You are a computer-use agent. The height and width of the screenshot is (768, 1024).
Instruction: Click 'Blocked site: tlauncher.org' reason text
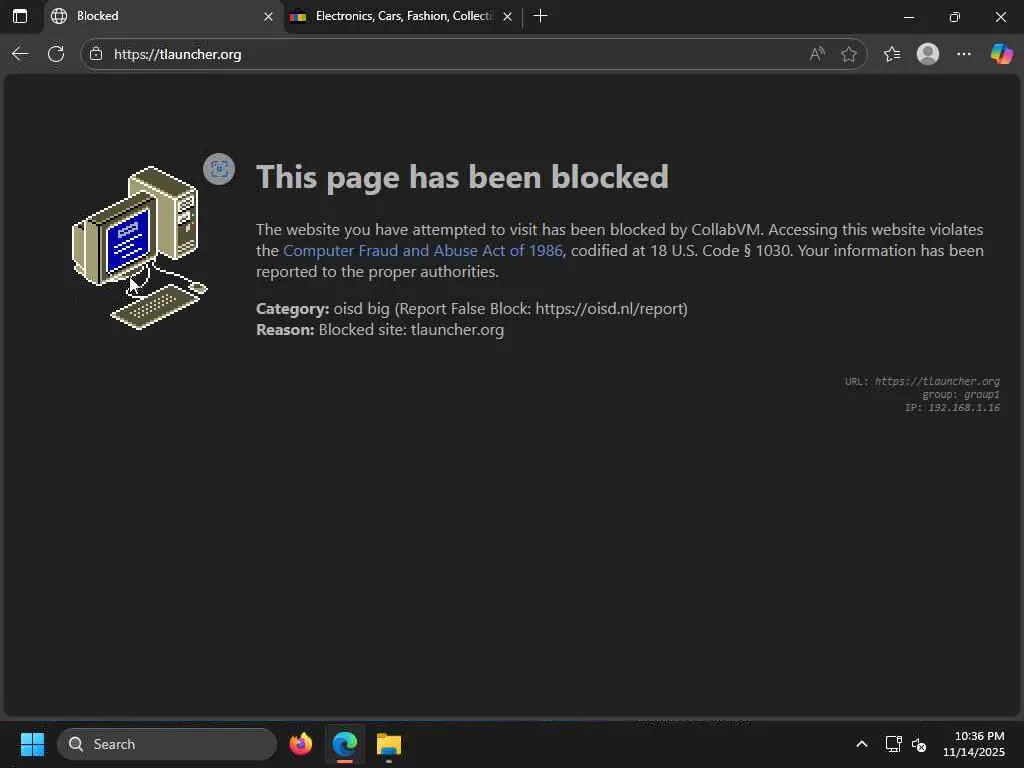pyautogui.click(x=411, y=330)
